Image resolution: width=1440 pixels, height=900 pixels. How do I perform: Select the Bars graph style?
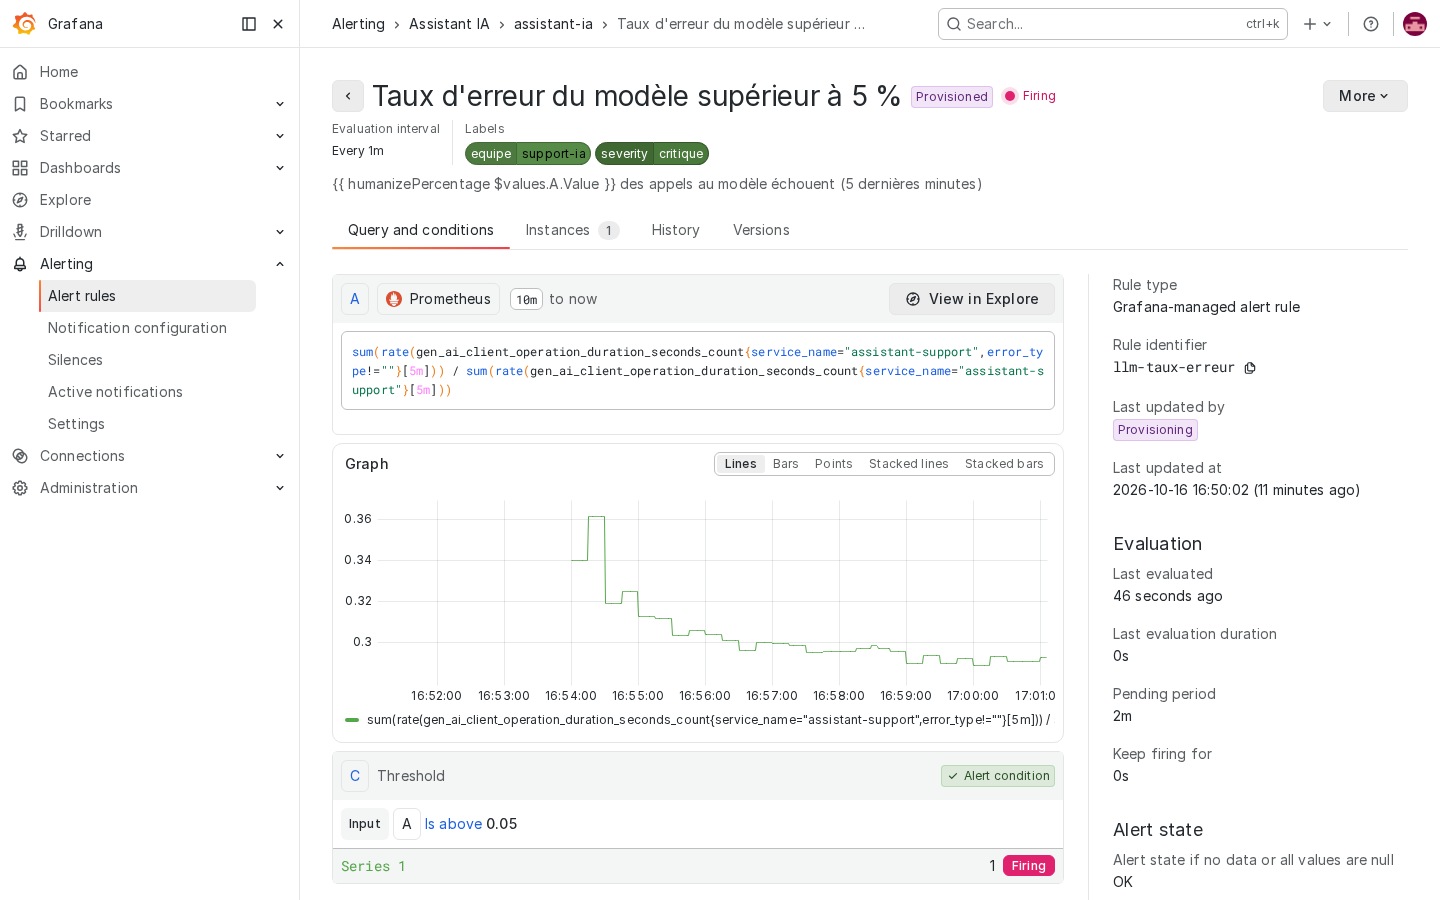click(786, 464)
